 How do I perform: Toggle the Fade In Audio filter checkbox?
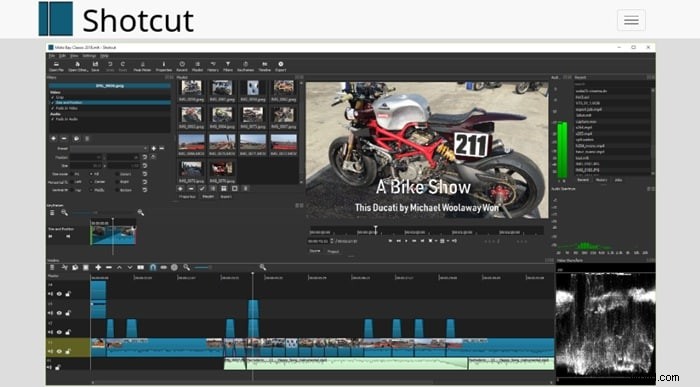click(52, 119)
